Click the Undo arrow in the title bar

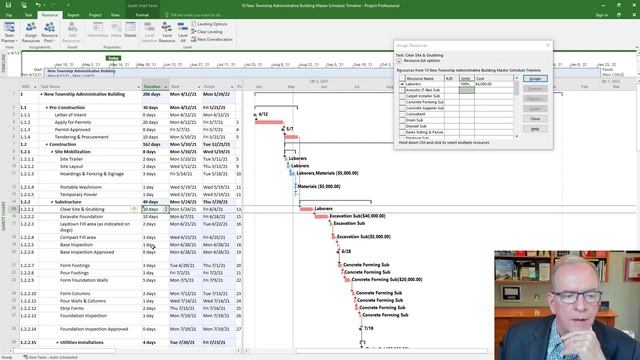[38, 5]
